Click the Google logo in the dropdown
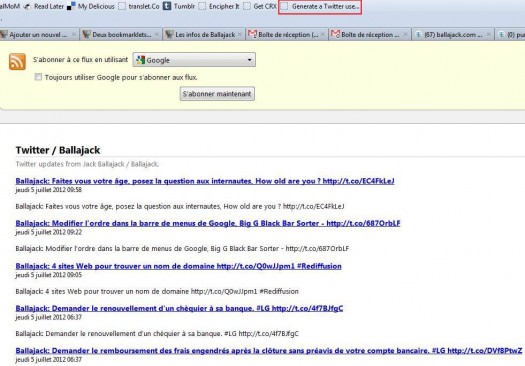Viewport: 525px width, 366px height. pyautogui.click(x=141, y=60)
